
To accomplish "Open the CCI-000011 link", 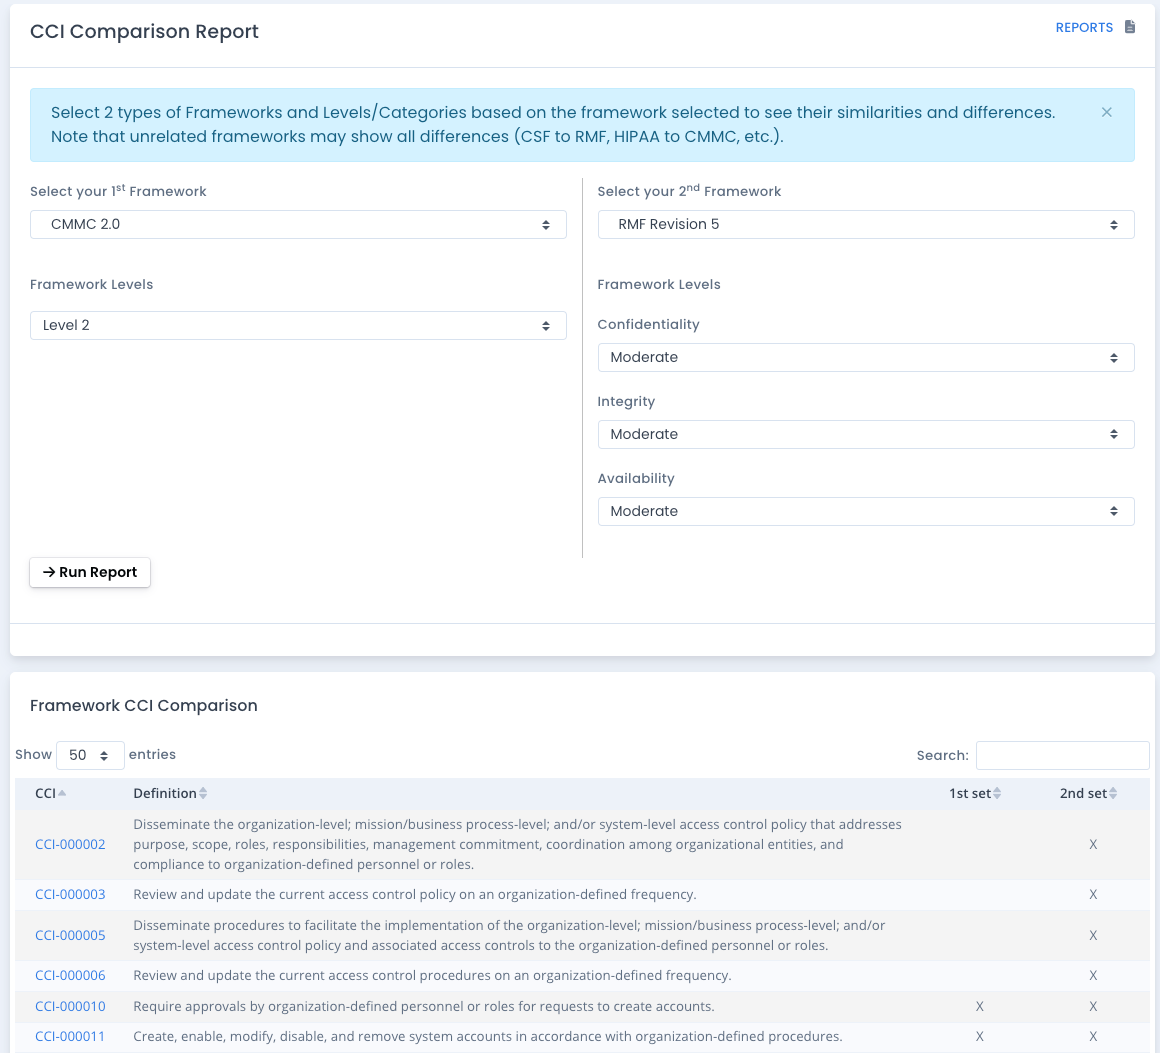I will pyautogui.click(x=70, y=1037).
